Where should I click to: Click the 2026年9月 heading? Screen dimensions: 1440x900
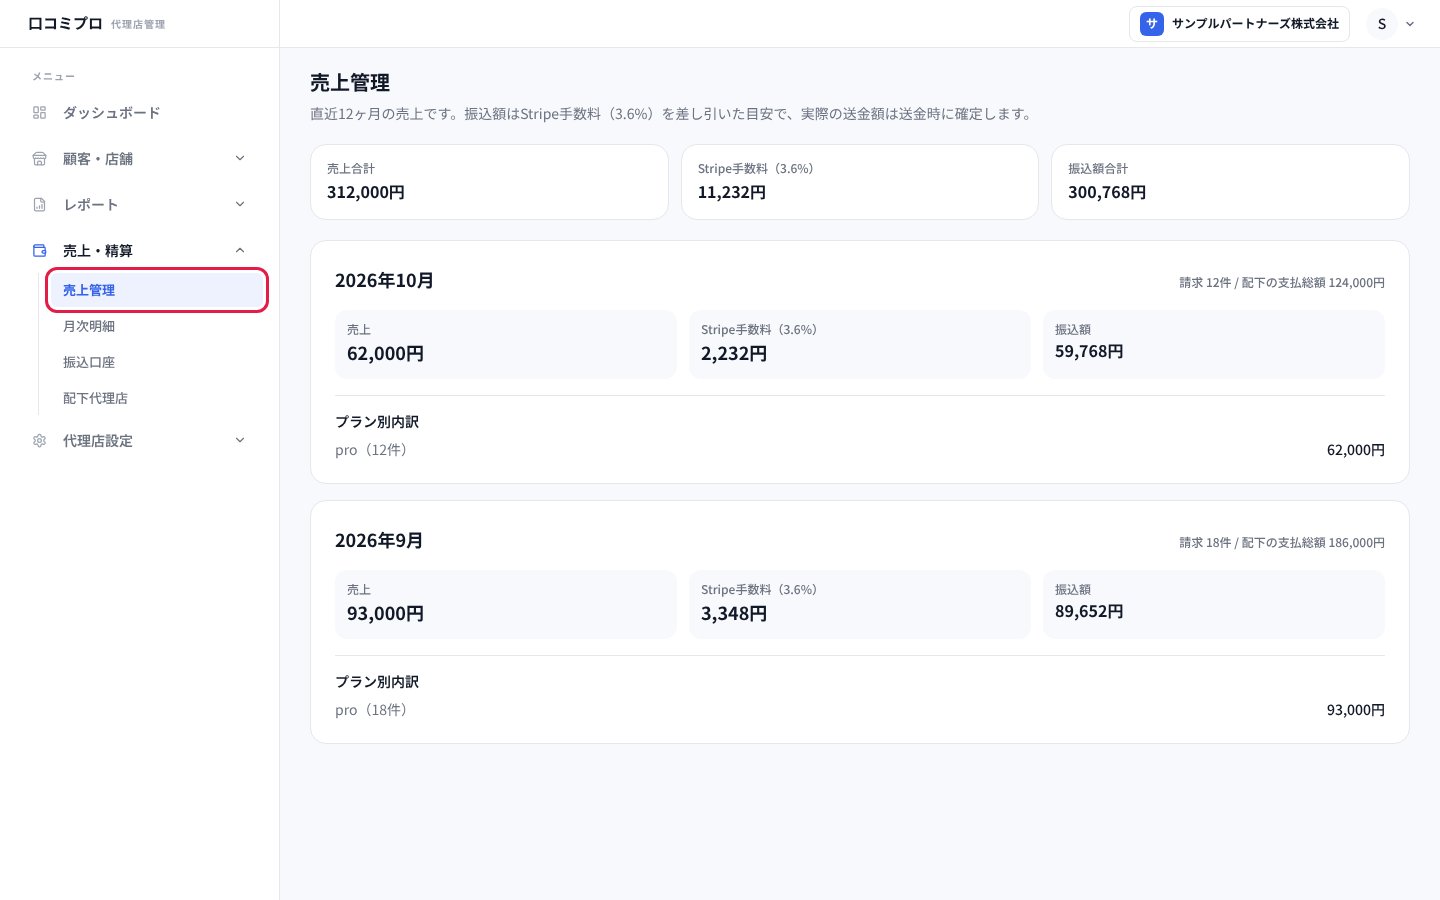click(379, 541)
